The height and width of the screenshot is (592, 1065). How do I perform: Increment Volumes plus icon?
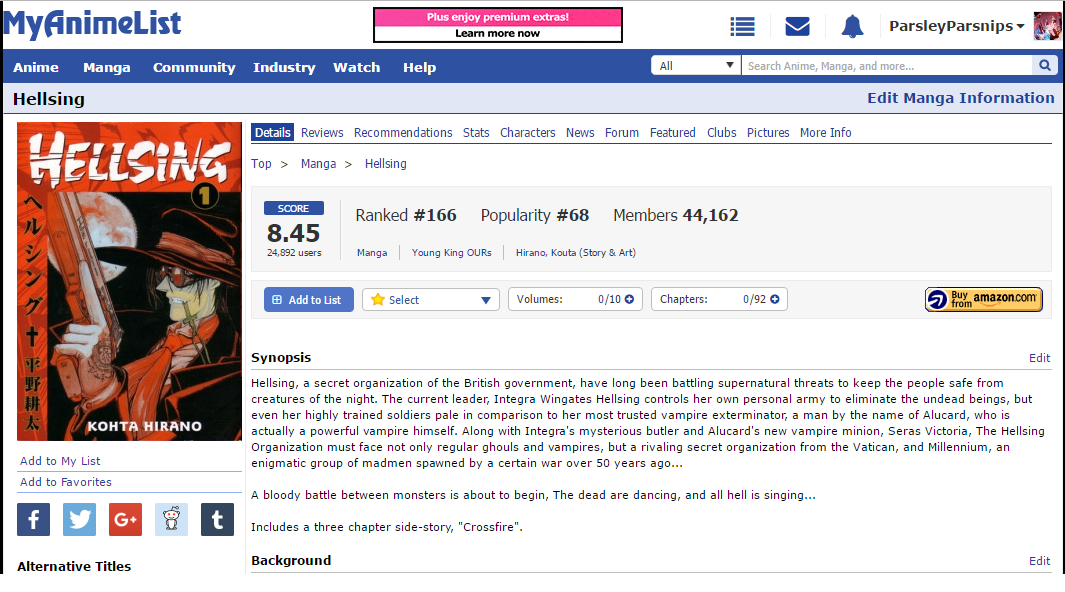[630, 299]
